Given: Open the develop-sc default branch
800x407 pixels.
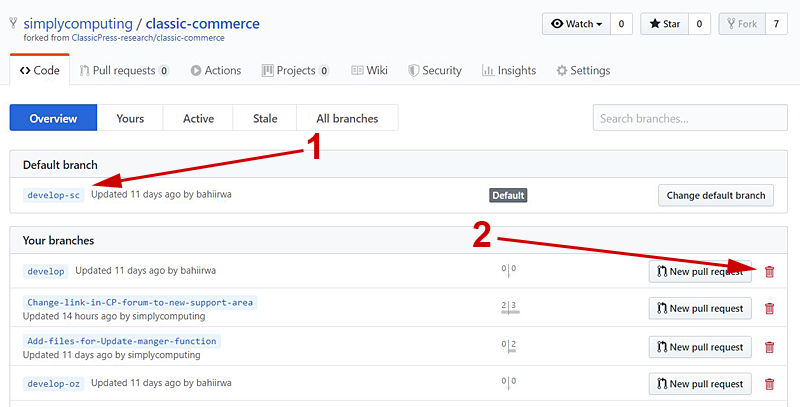Looking at the screenshot, I should [x=54, y=195].
